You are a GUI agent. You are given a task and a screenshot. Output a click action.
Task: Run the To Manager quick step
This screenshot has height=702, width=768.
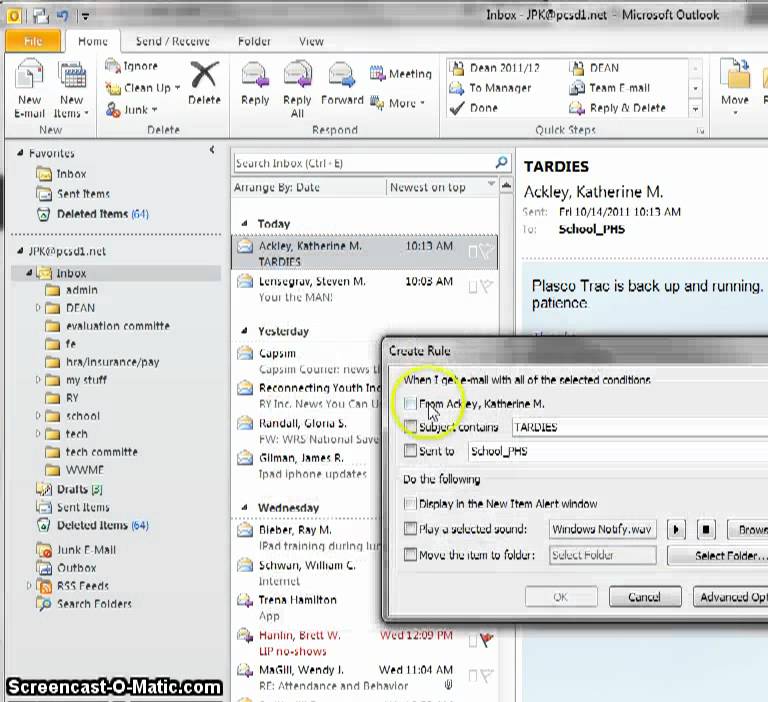pyautogui.click(x=491, y=88)
